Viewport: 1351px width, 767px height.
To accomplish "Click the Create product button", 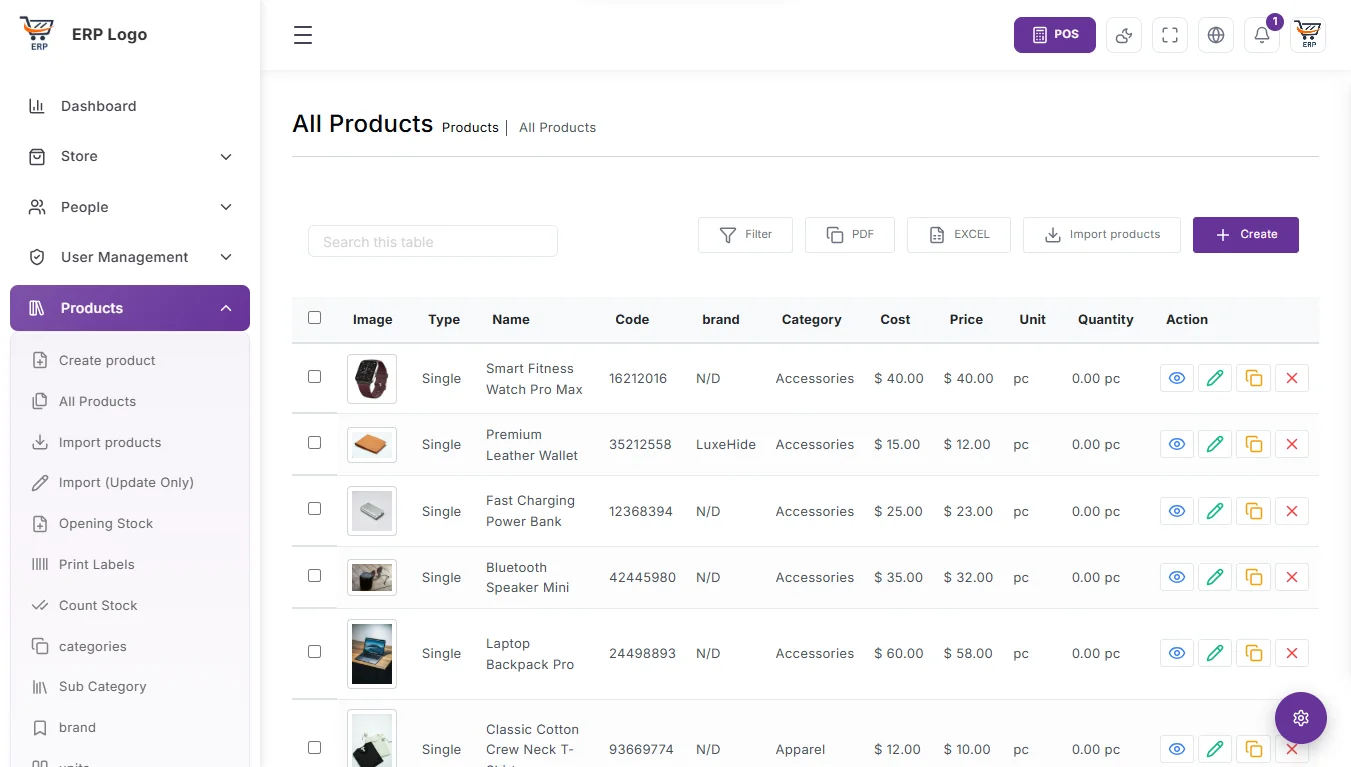I will tap(1246, 235).
